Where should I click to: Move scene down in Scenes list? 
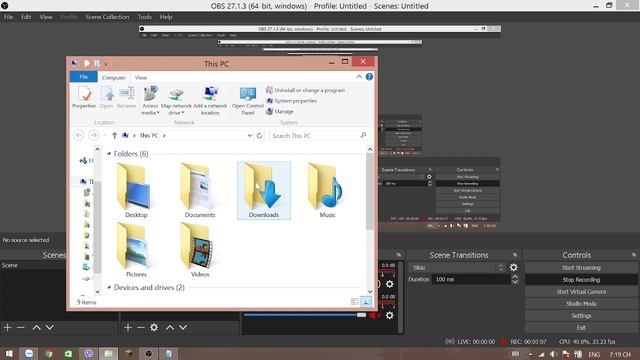pos(49,327)
